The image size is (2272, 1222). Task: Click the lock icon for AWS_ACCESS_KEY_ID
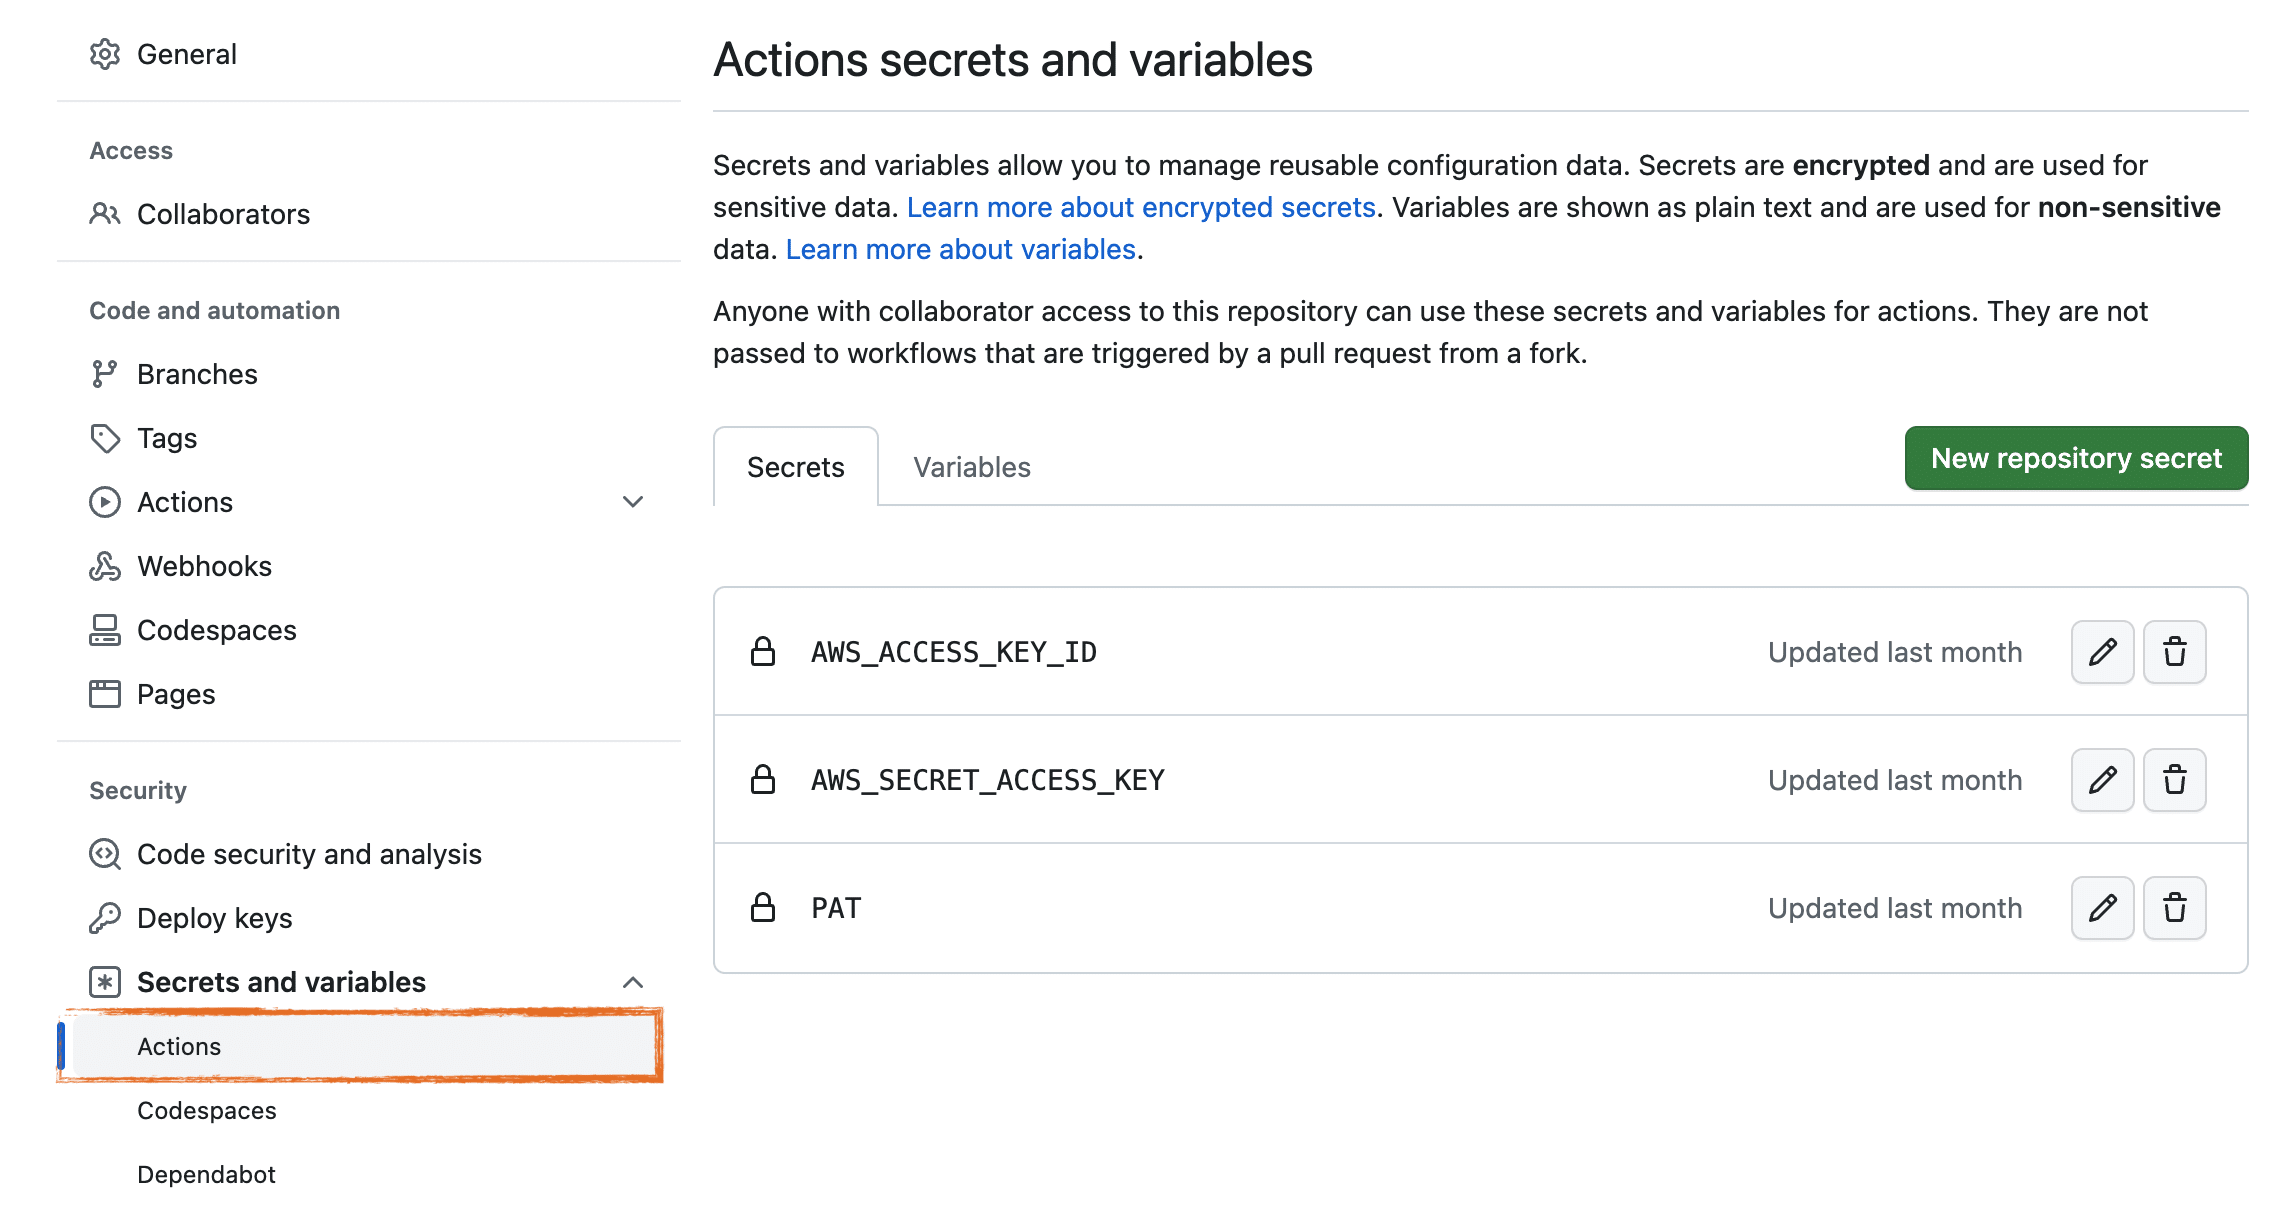[x=763, y=650]
